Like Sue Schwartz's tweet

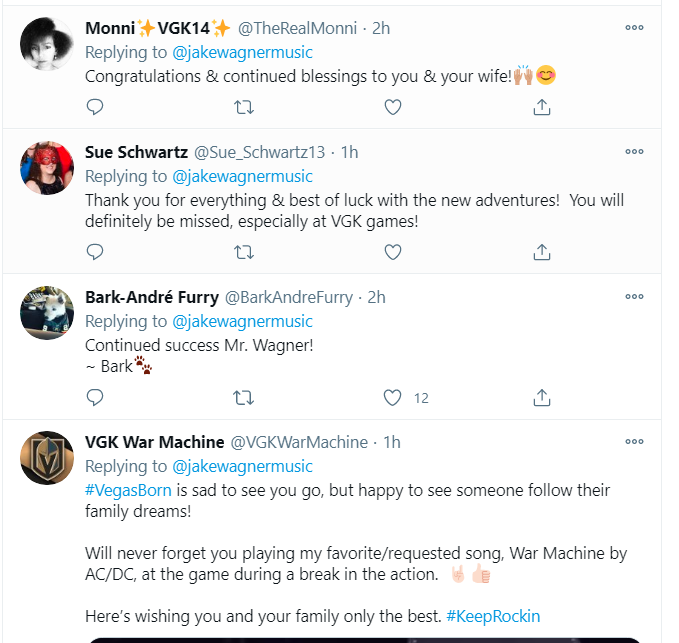(x=393, y=252)
